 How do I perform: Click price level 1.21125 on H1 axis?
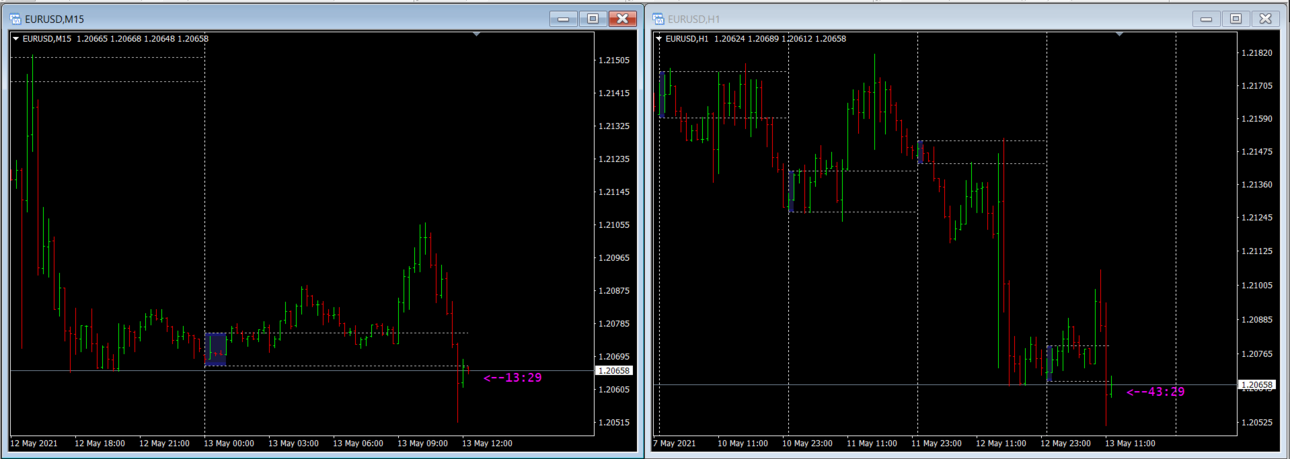click(x=1258, y=252)
